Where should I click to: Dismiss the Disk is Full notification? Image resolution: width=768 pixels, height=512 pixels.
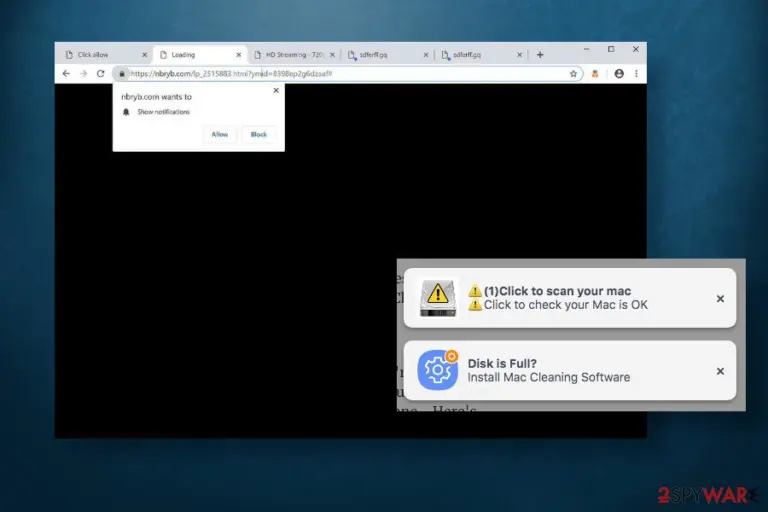(x=720, y=371)
